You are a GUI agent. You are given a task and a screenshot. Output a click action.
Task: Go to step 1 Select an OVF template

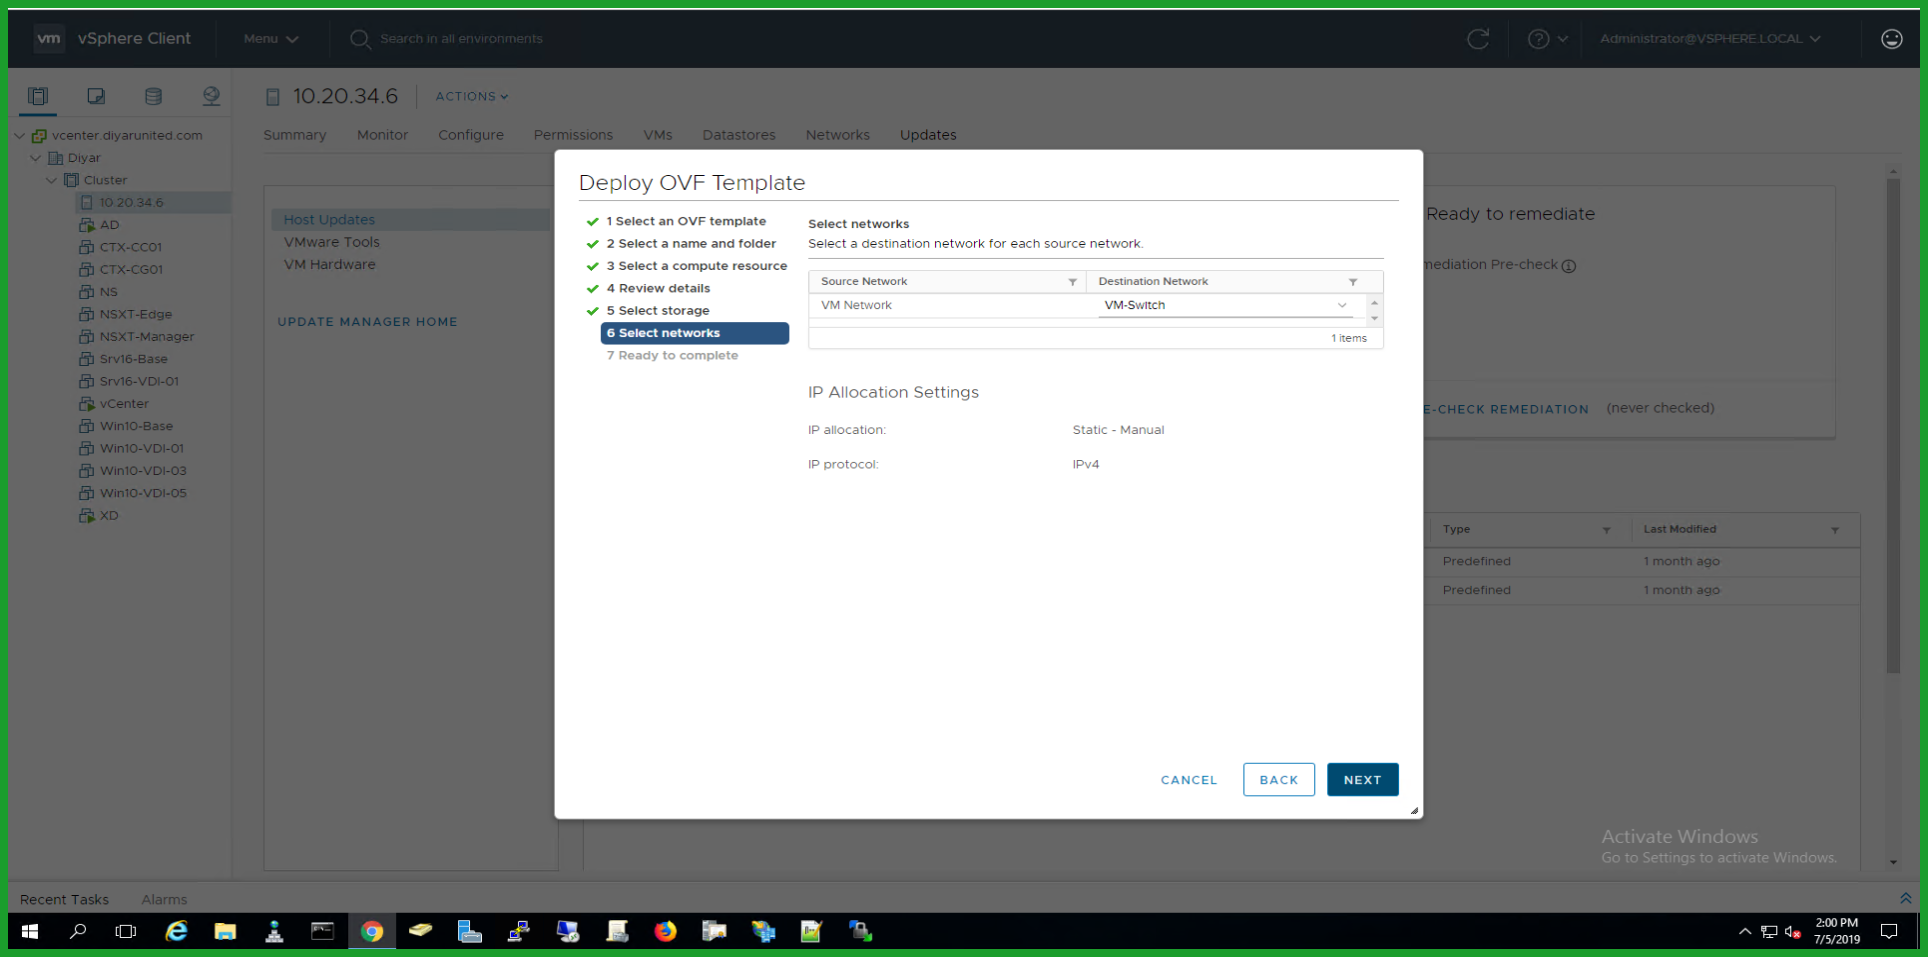[x=686, y=221]
